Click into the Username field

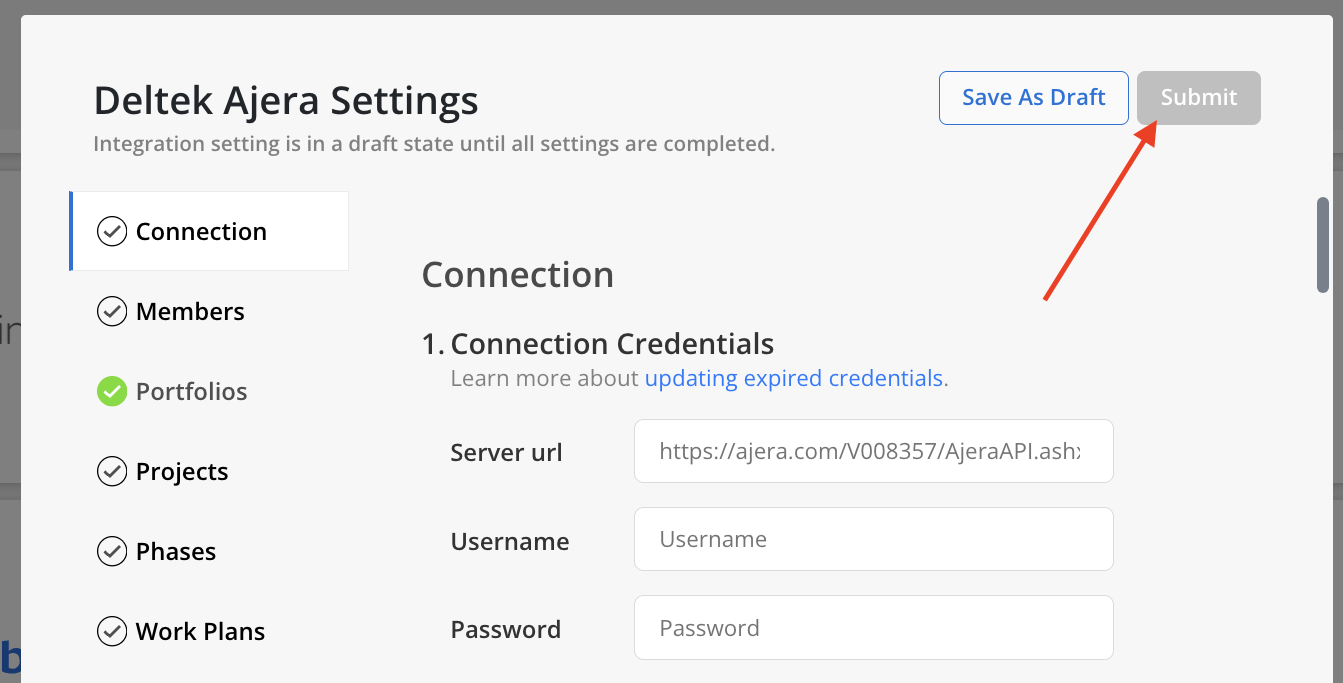873,539
